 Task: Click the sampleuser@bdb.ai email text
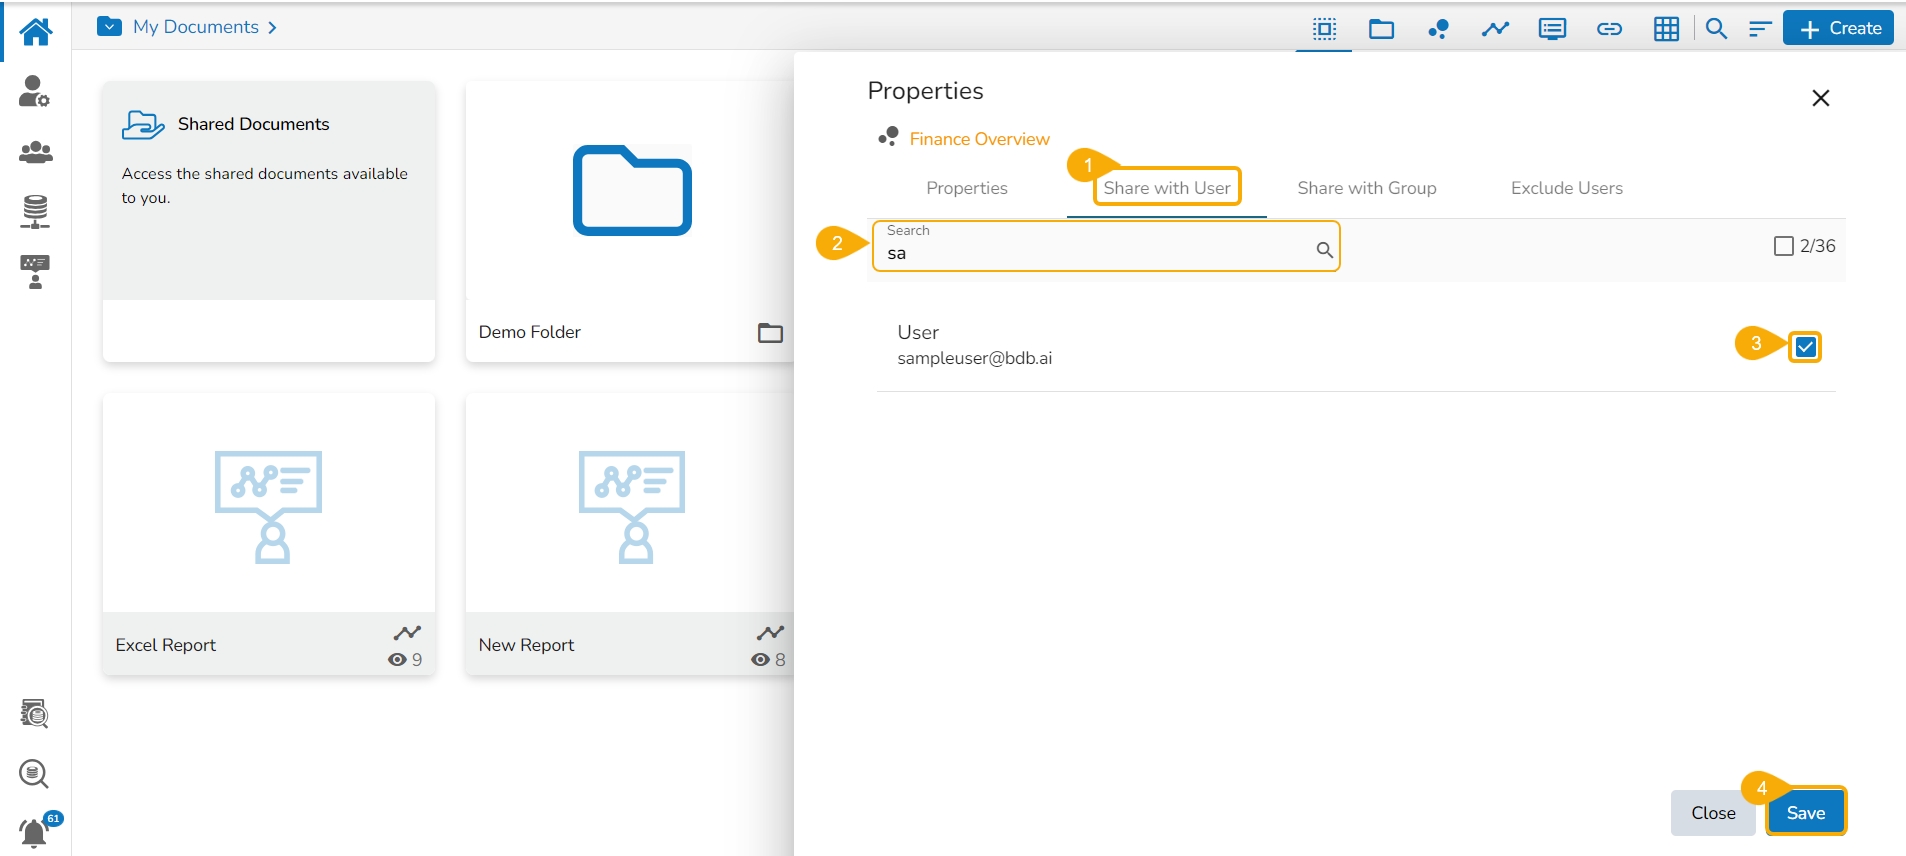975,358
